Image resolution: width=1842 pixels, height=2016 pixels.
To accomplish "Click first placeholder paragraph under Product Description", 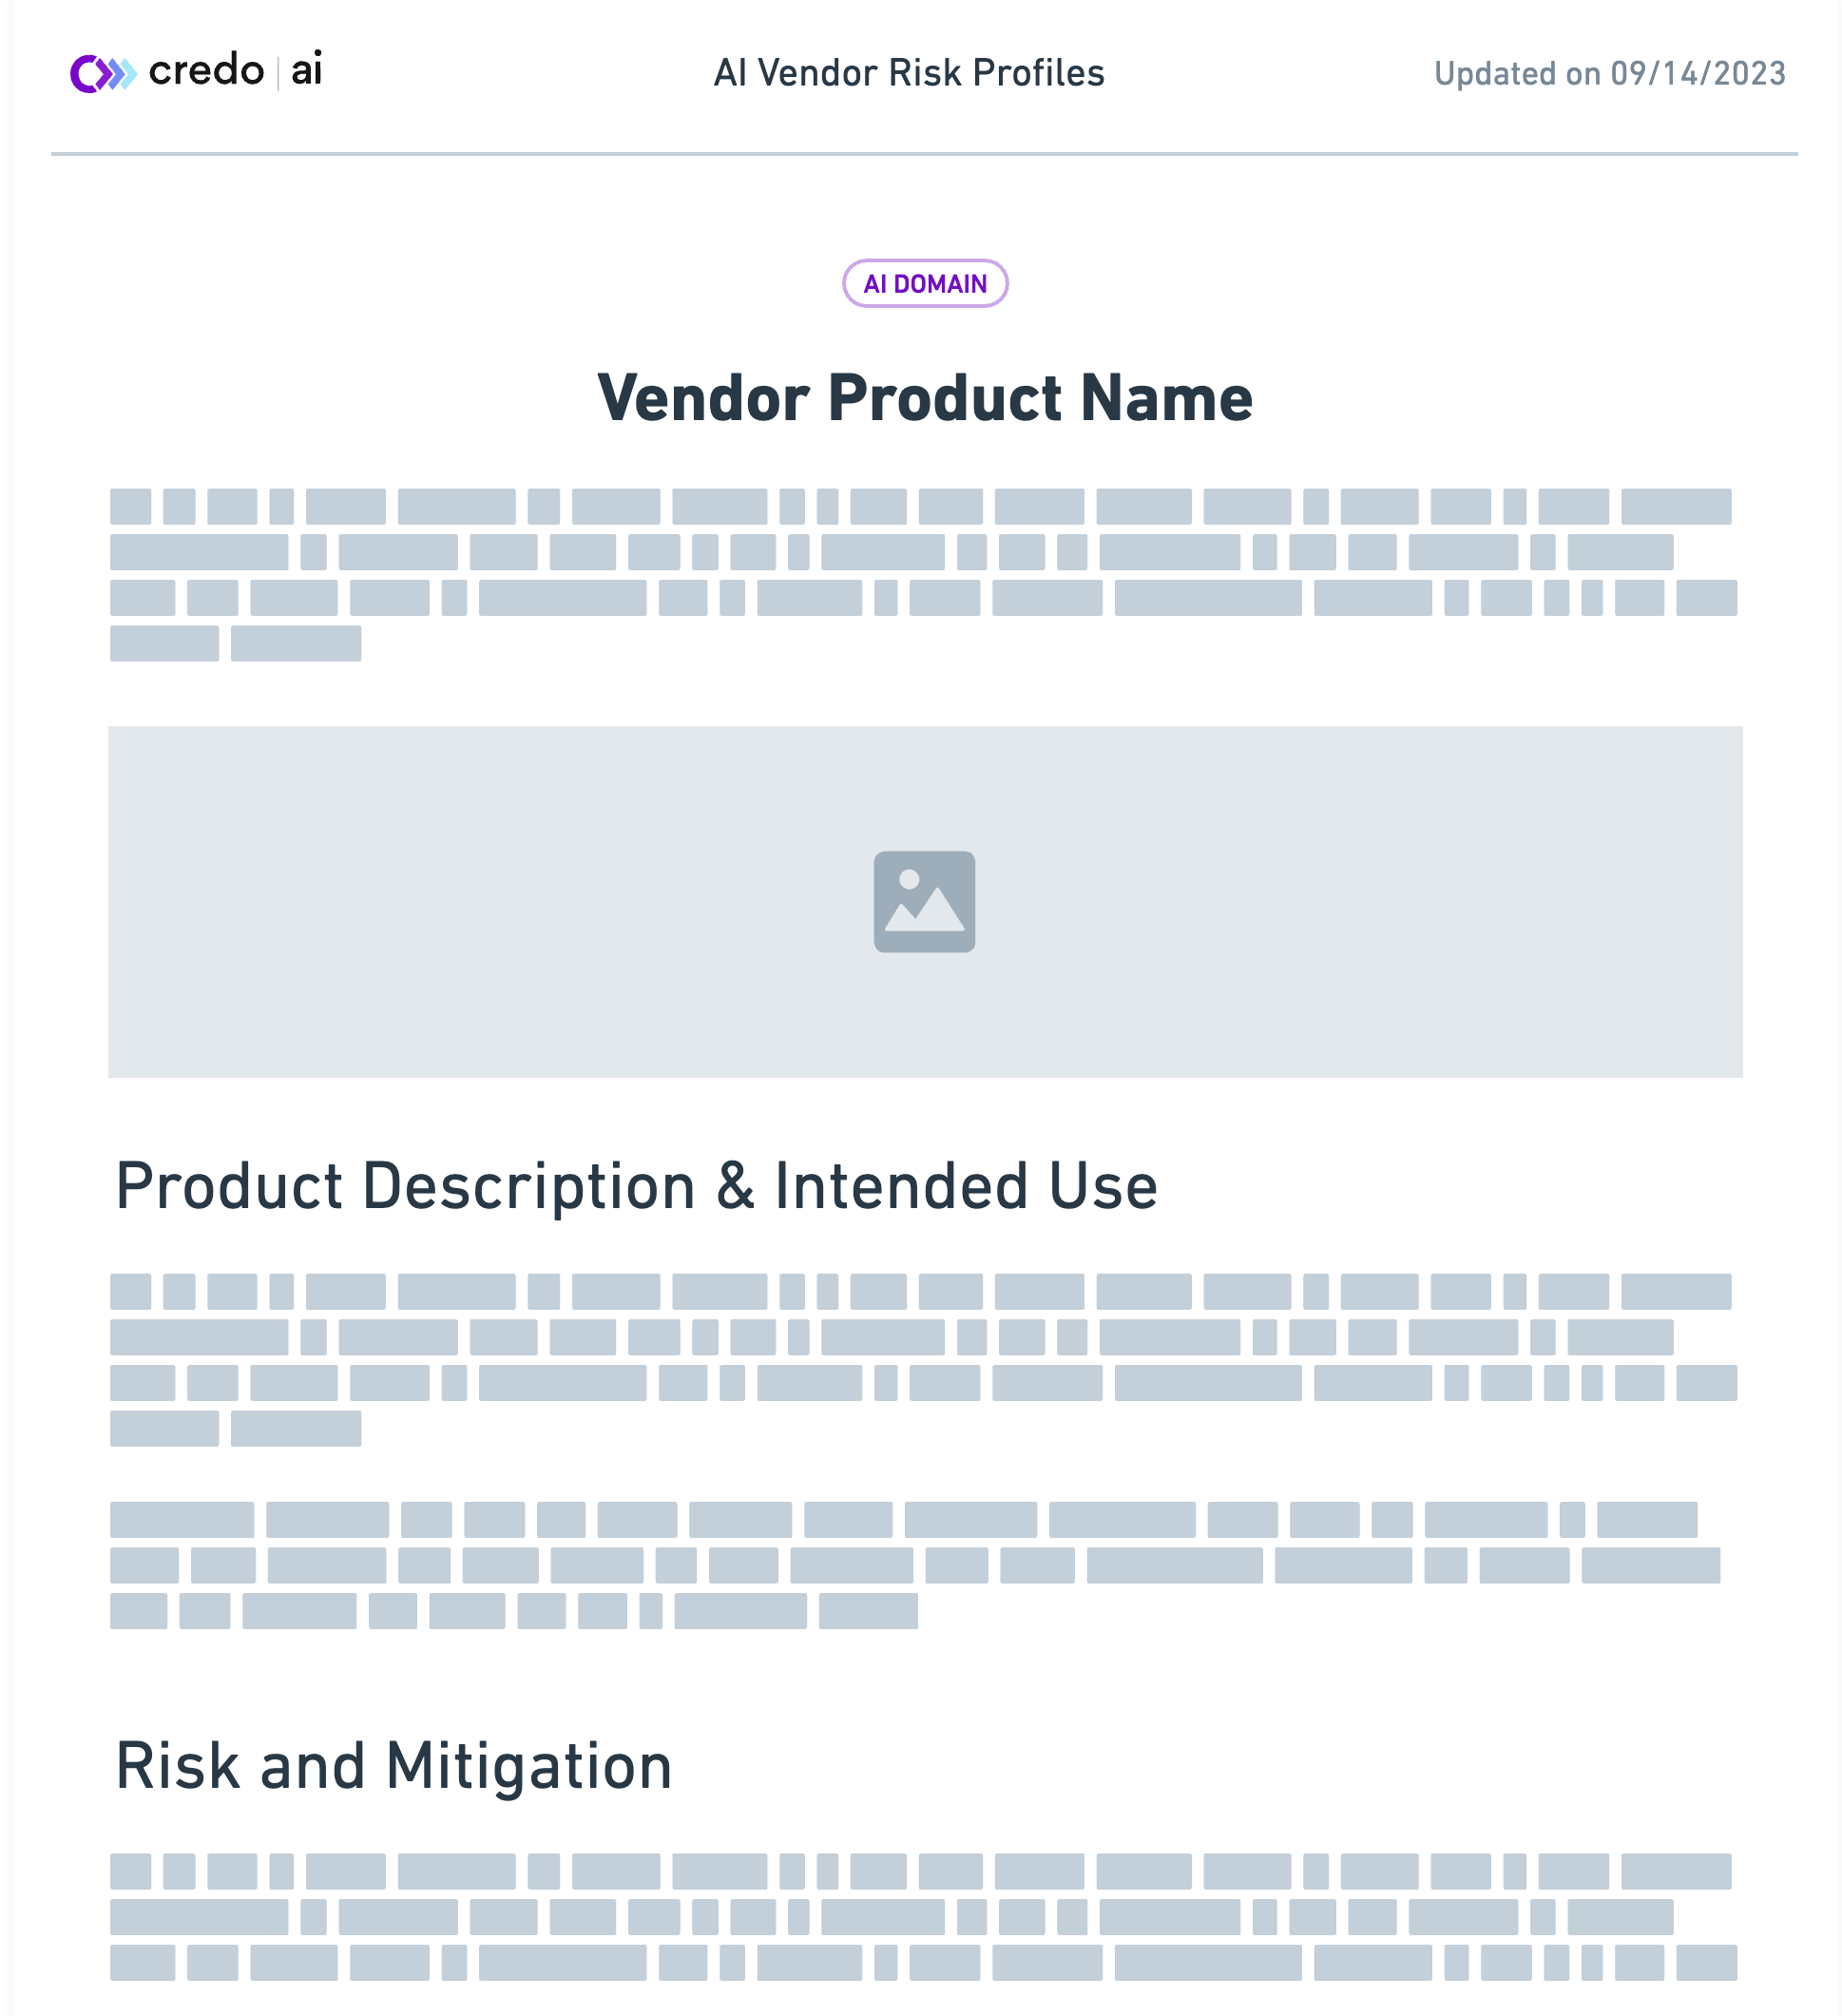I will [920, 1360].
